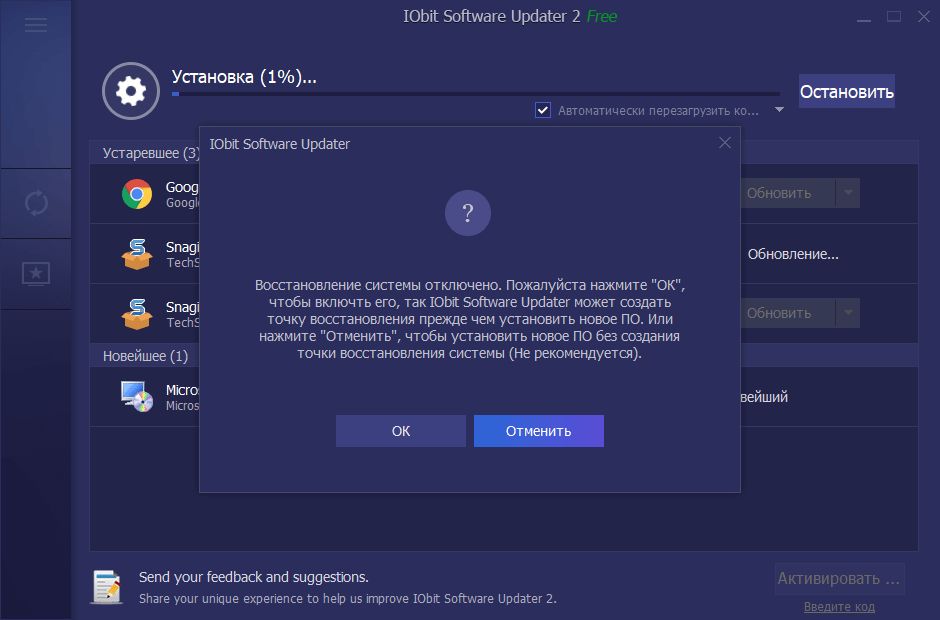The width and height of the screenshot is (940, 620).
Task: Click Обновить for the lower Snagit row
Action: [x=788, y=312]
